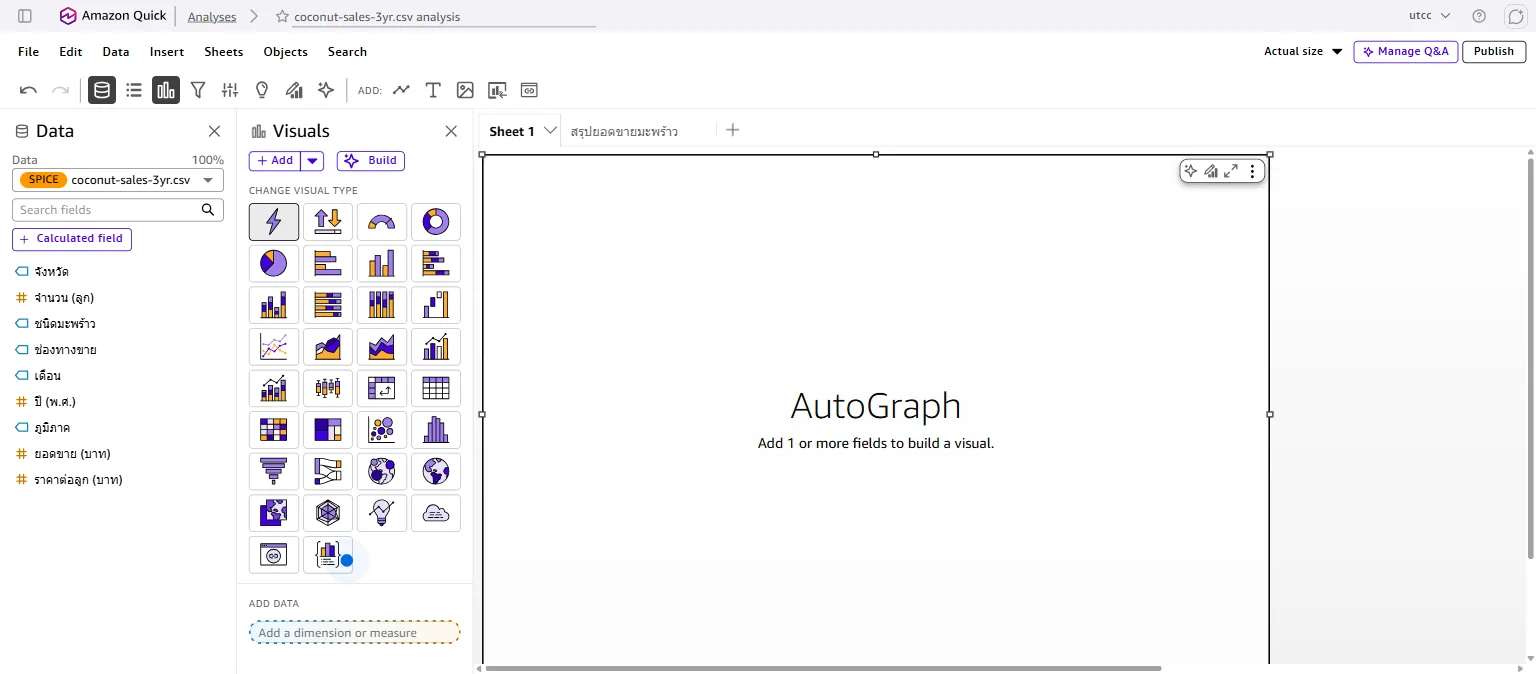Open the Parameters sliders icon

pyautogui.click(x=230, y=90)
